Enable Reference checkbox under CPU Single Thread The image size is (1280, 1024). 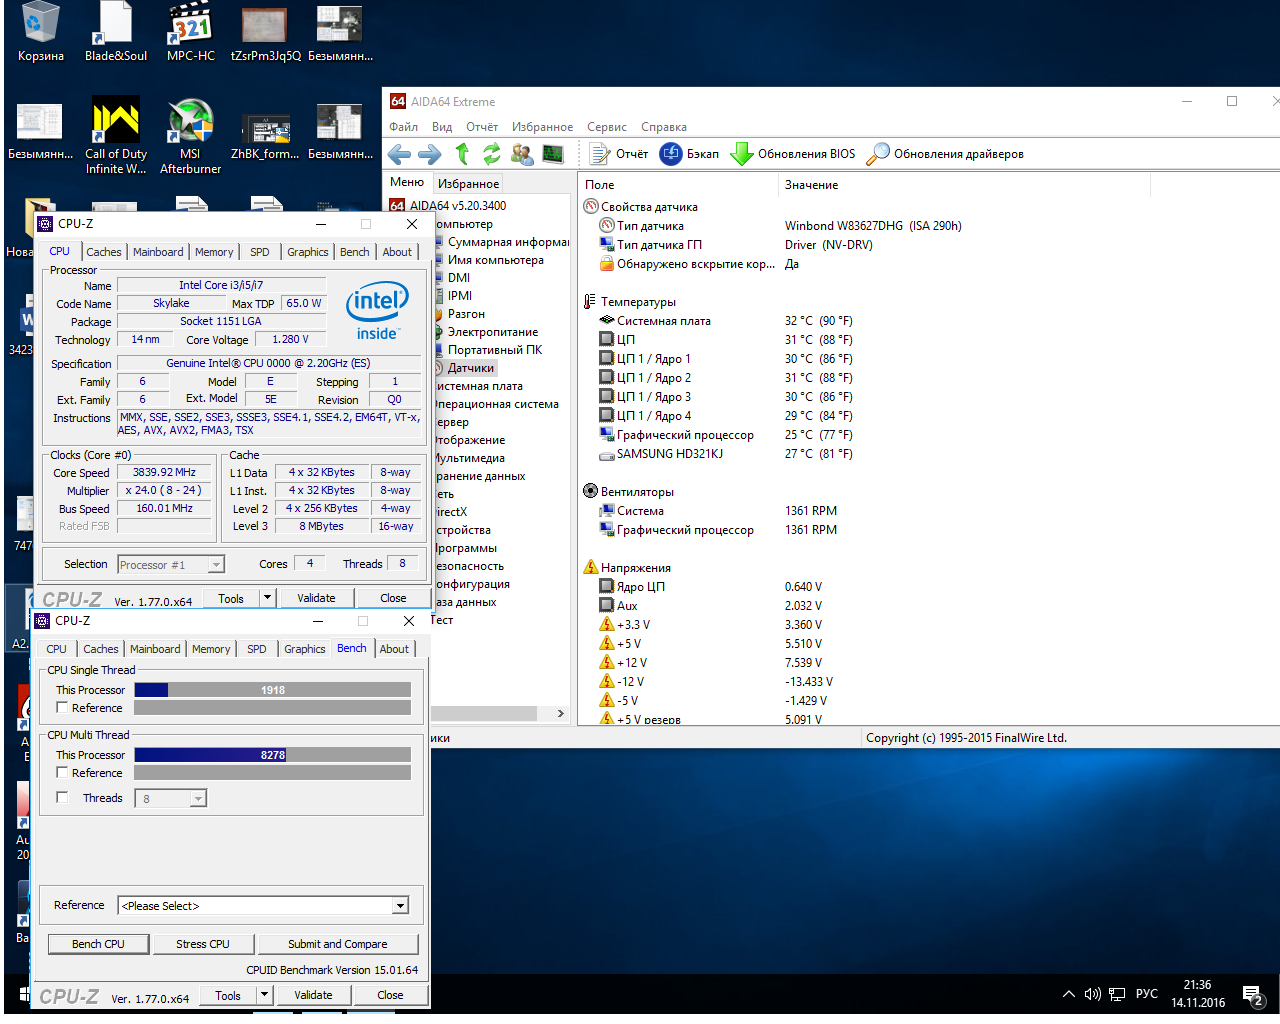click(x=63, y=708)
